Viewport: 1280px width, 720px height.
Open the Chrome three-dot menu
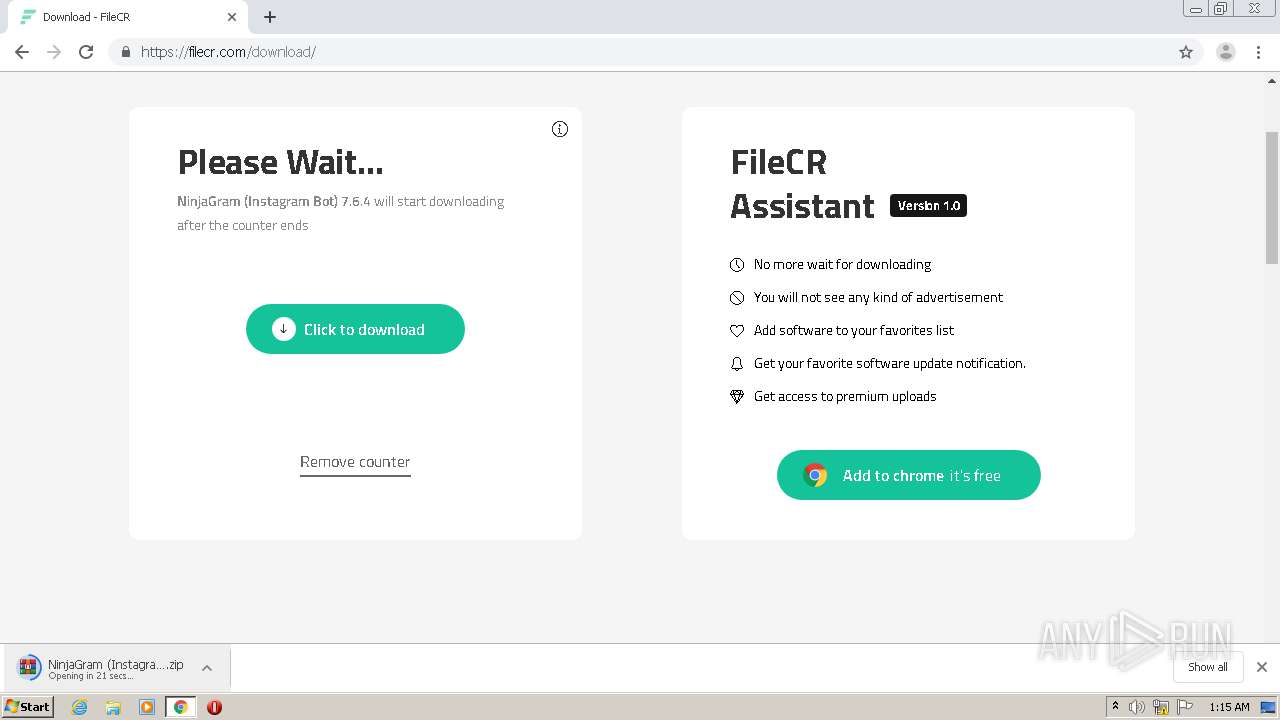pos(1260,52)
